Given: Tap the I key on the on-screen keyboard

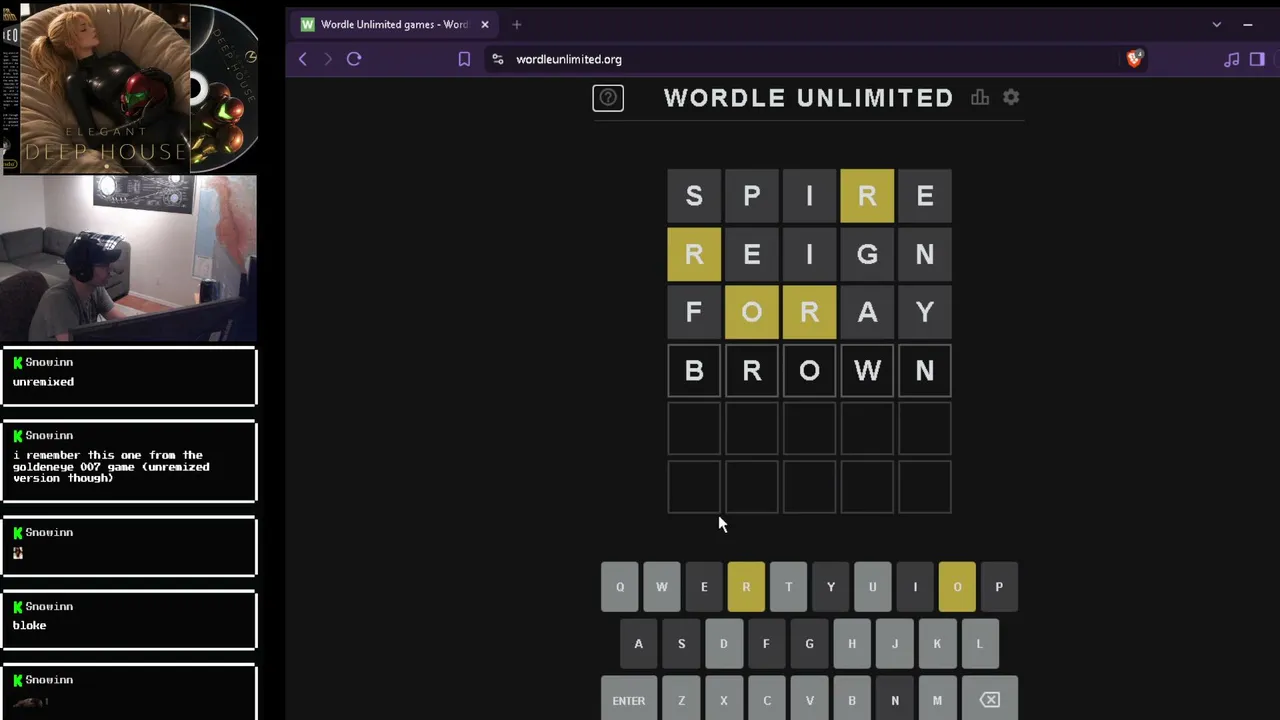Looking at the screenshot, I should [x=915, y=587].
